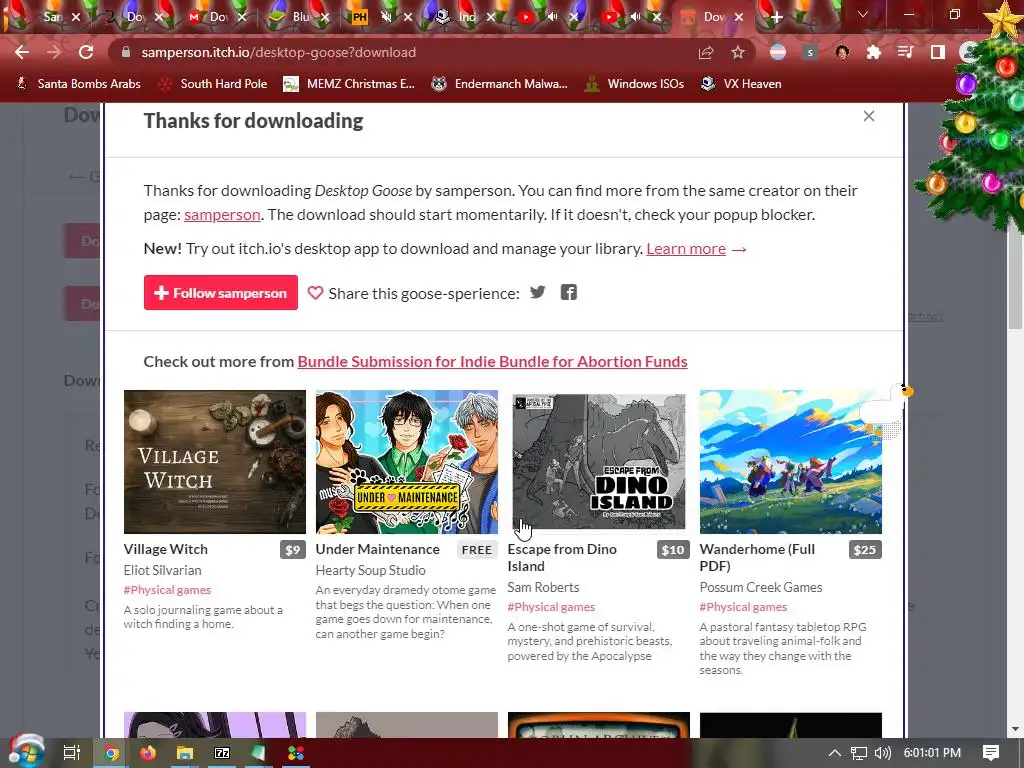Image resolution: width=1024 pixels, height=768 pixels.
Task: Open File Explorer from the taskbar
Action: [185, 753]
